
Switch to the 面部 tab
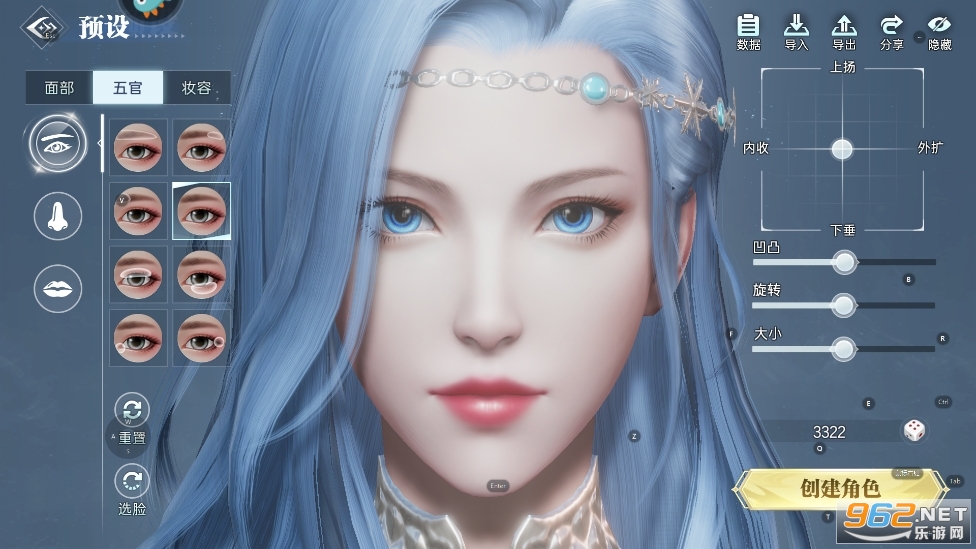(59, 88)
